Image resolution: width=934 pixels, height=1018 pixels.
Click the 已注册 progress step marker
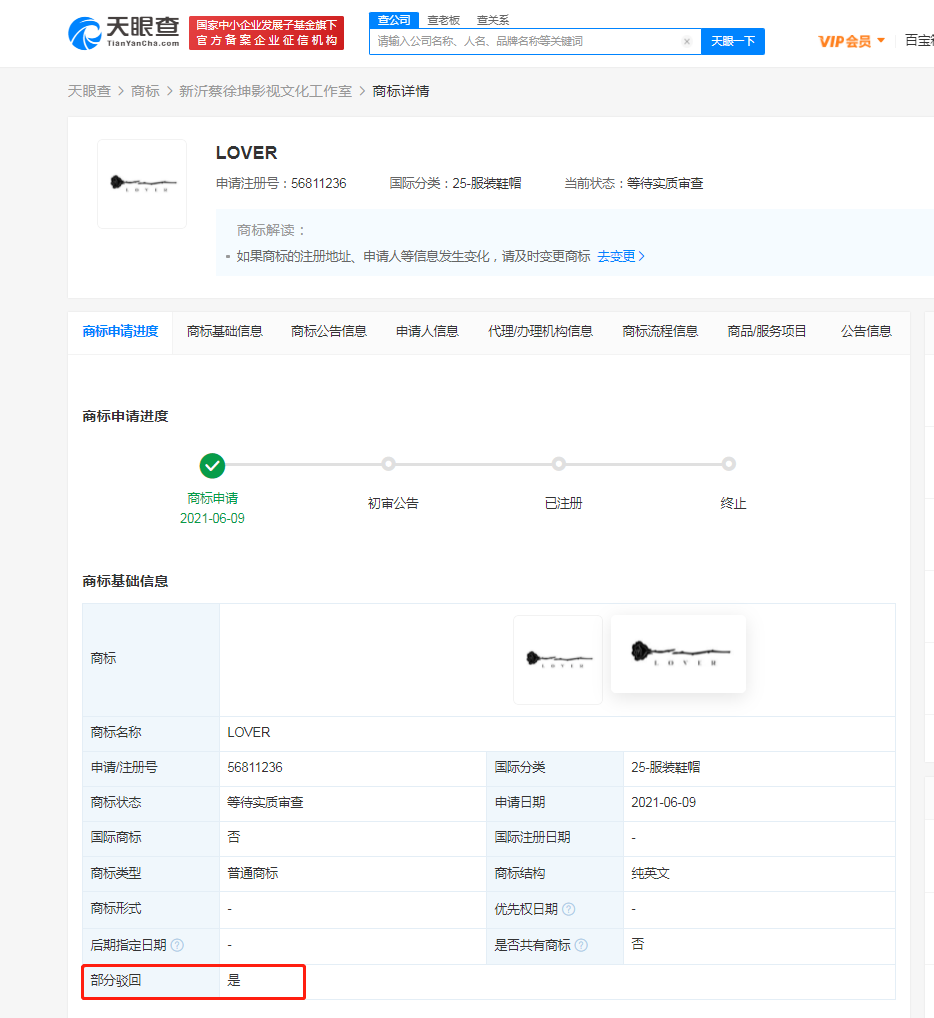[x=559, y=464]
